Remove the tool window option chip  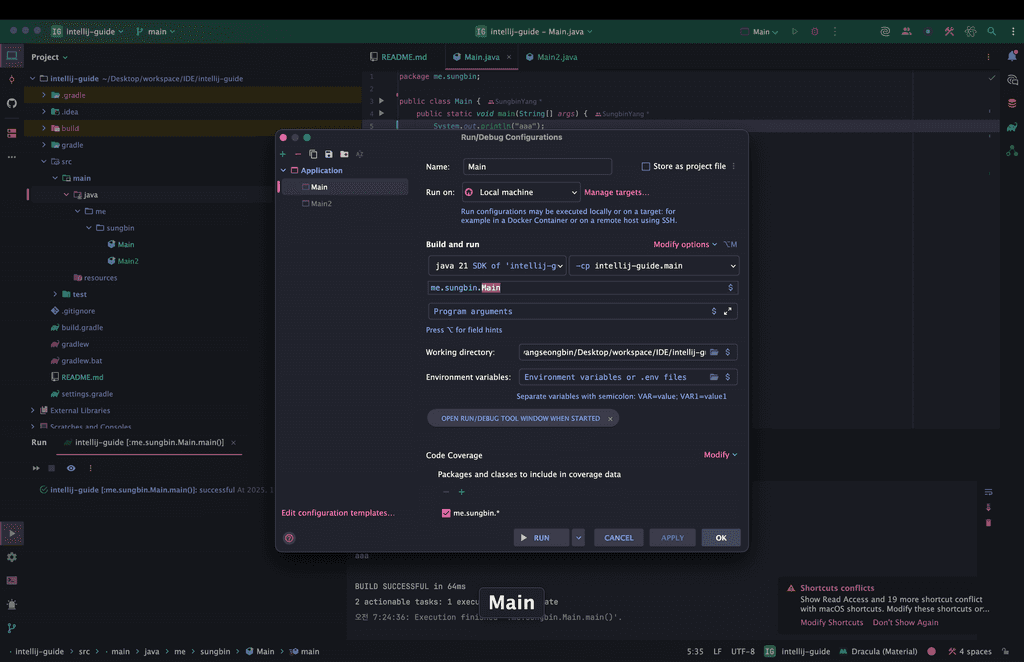point(610,418)
